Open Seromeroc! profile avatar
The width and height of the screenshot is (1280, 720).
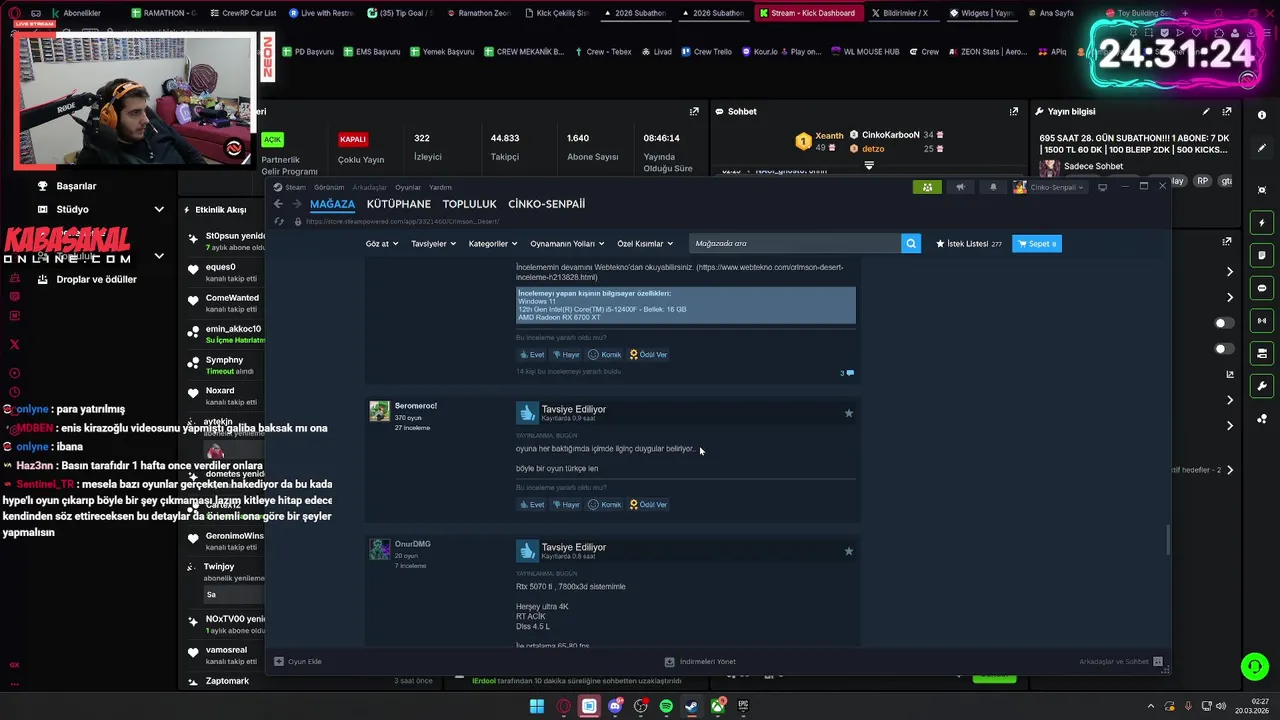click(379, 411)
